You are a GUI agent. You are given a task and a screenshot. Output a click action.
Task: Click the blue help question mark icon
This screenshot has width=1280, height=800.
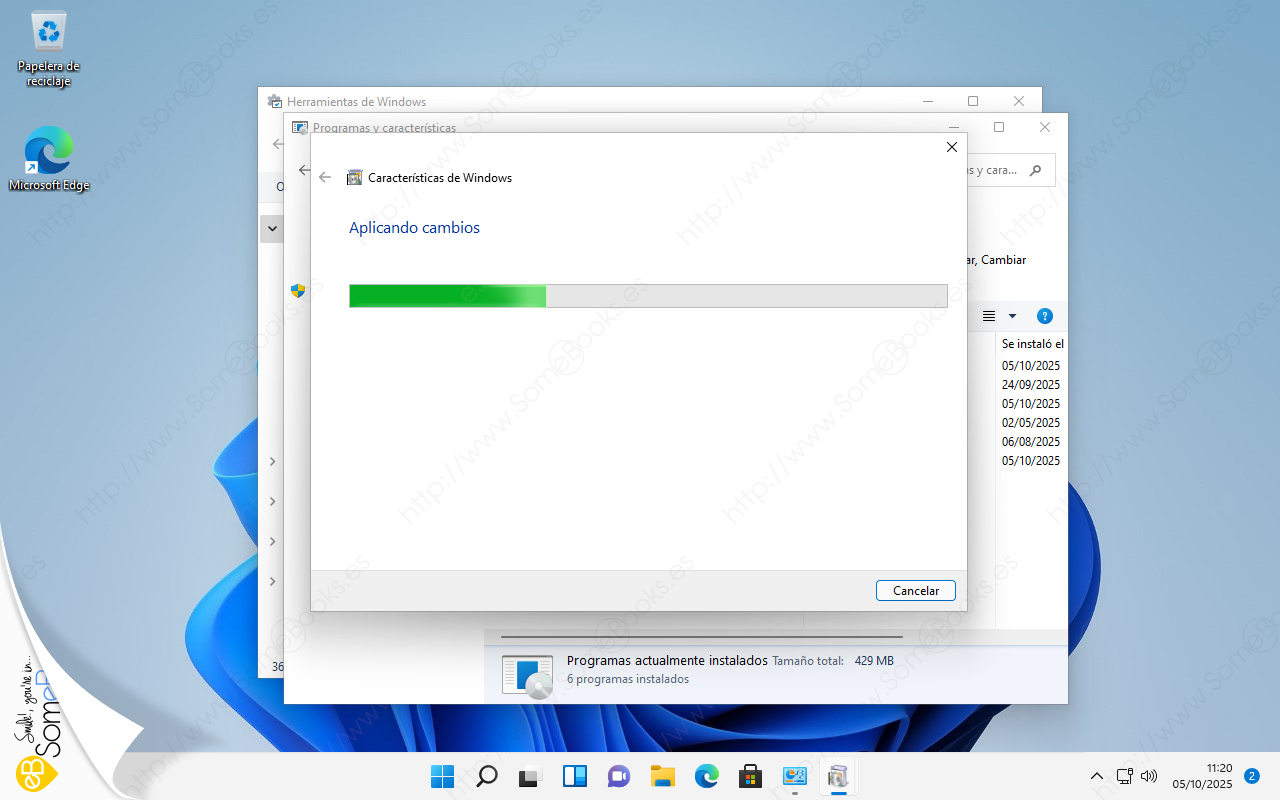1044,316
